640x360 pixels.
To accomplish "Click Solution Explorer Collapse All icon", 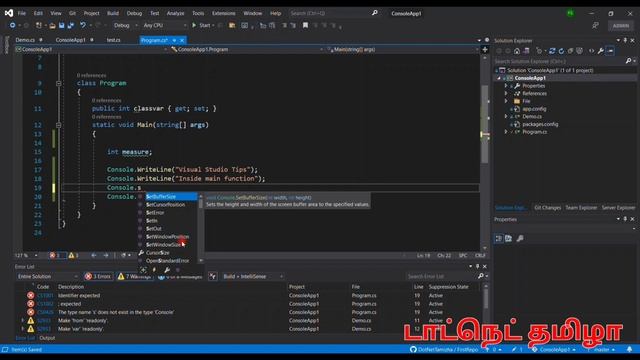I will click(x=570, y=51).
